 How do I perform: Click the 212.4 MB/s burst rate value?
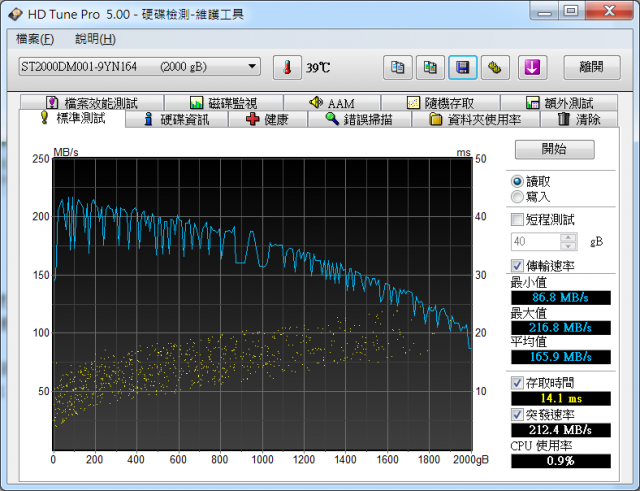[x=561, y=430]
